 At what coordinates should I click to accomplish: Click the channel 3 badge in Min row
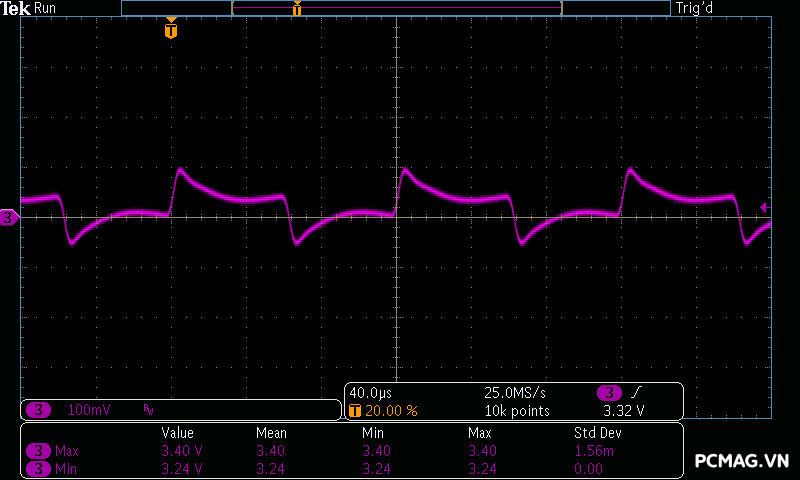[x=38, y=467]
